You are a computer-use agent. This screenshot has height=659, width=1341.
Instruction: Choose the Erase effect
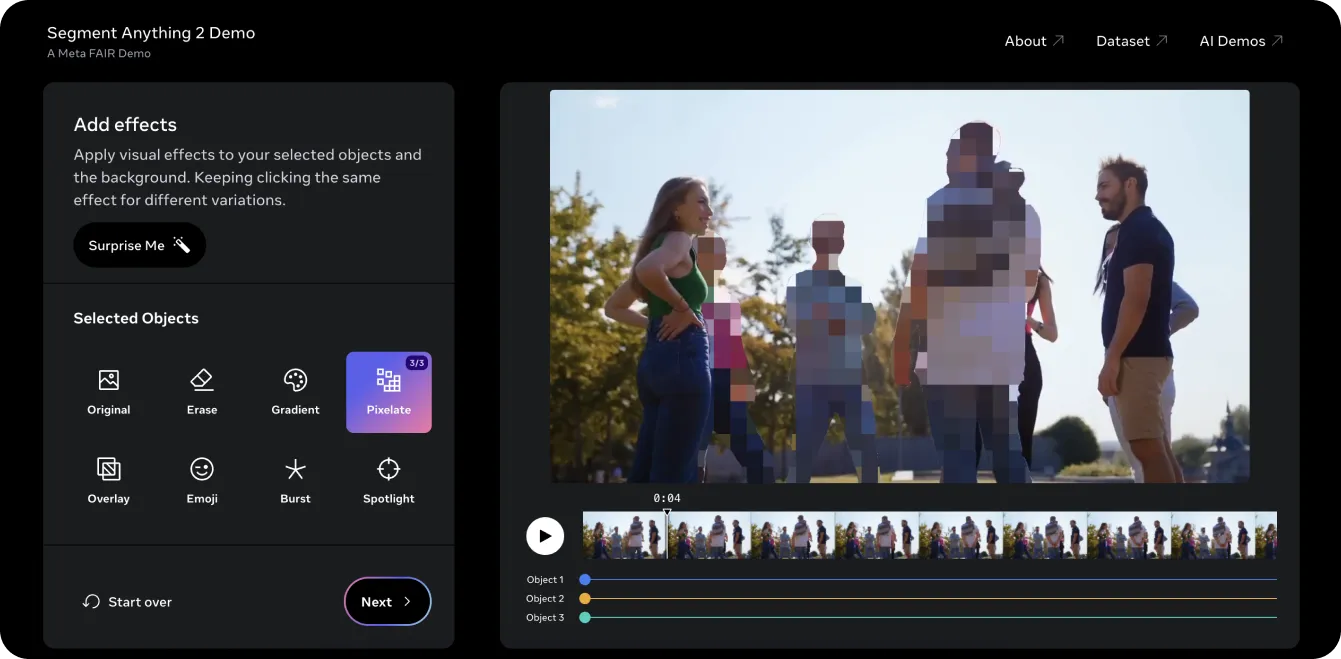[202, 392]
